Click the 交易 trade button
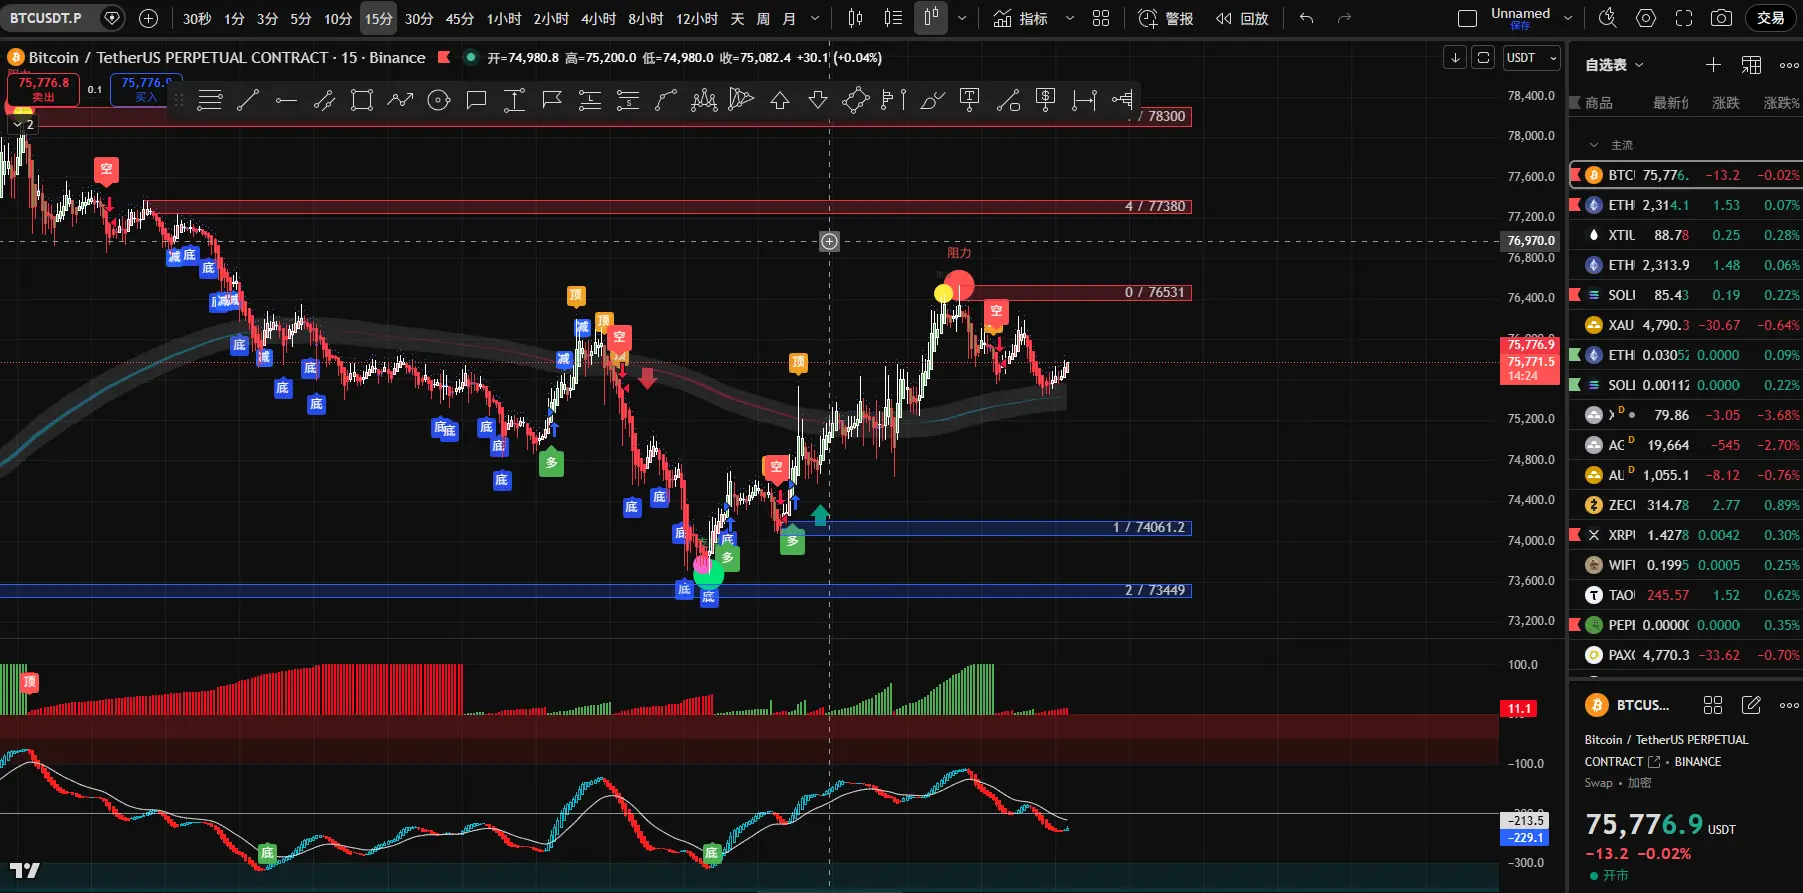This screenshot has width=1803, height=893. click(1771, 18)
